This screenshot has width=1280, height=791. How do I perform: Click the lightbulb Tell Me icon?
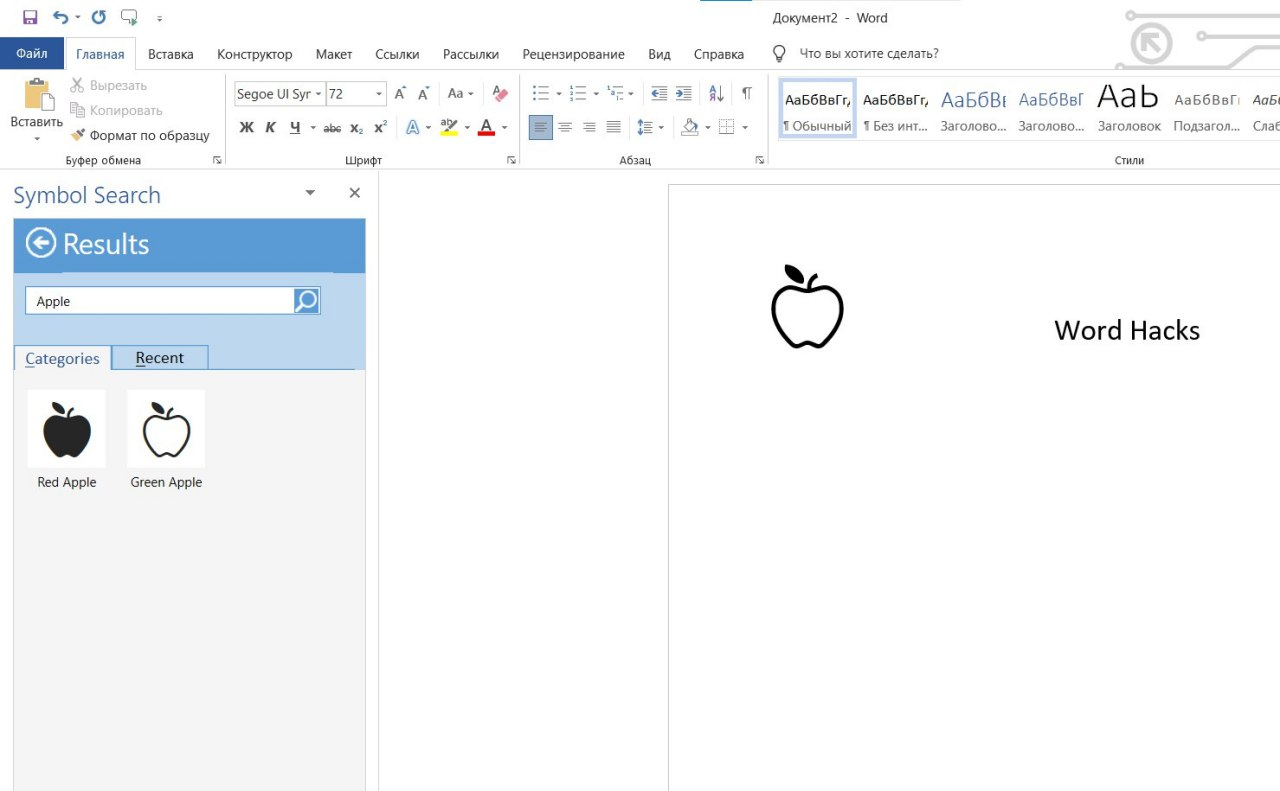point(779,54)
